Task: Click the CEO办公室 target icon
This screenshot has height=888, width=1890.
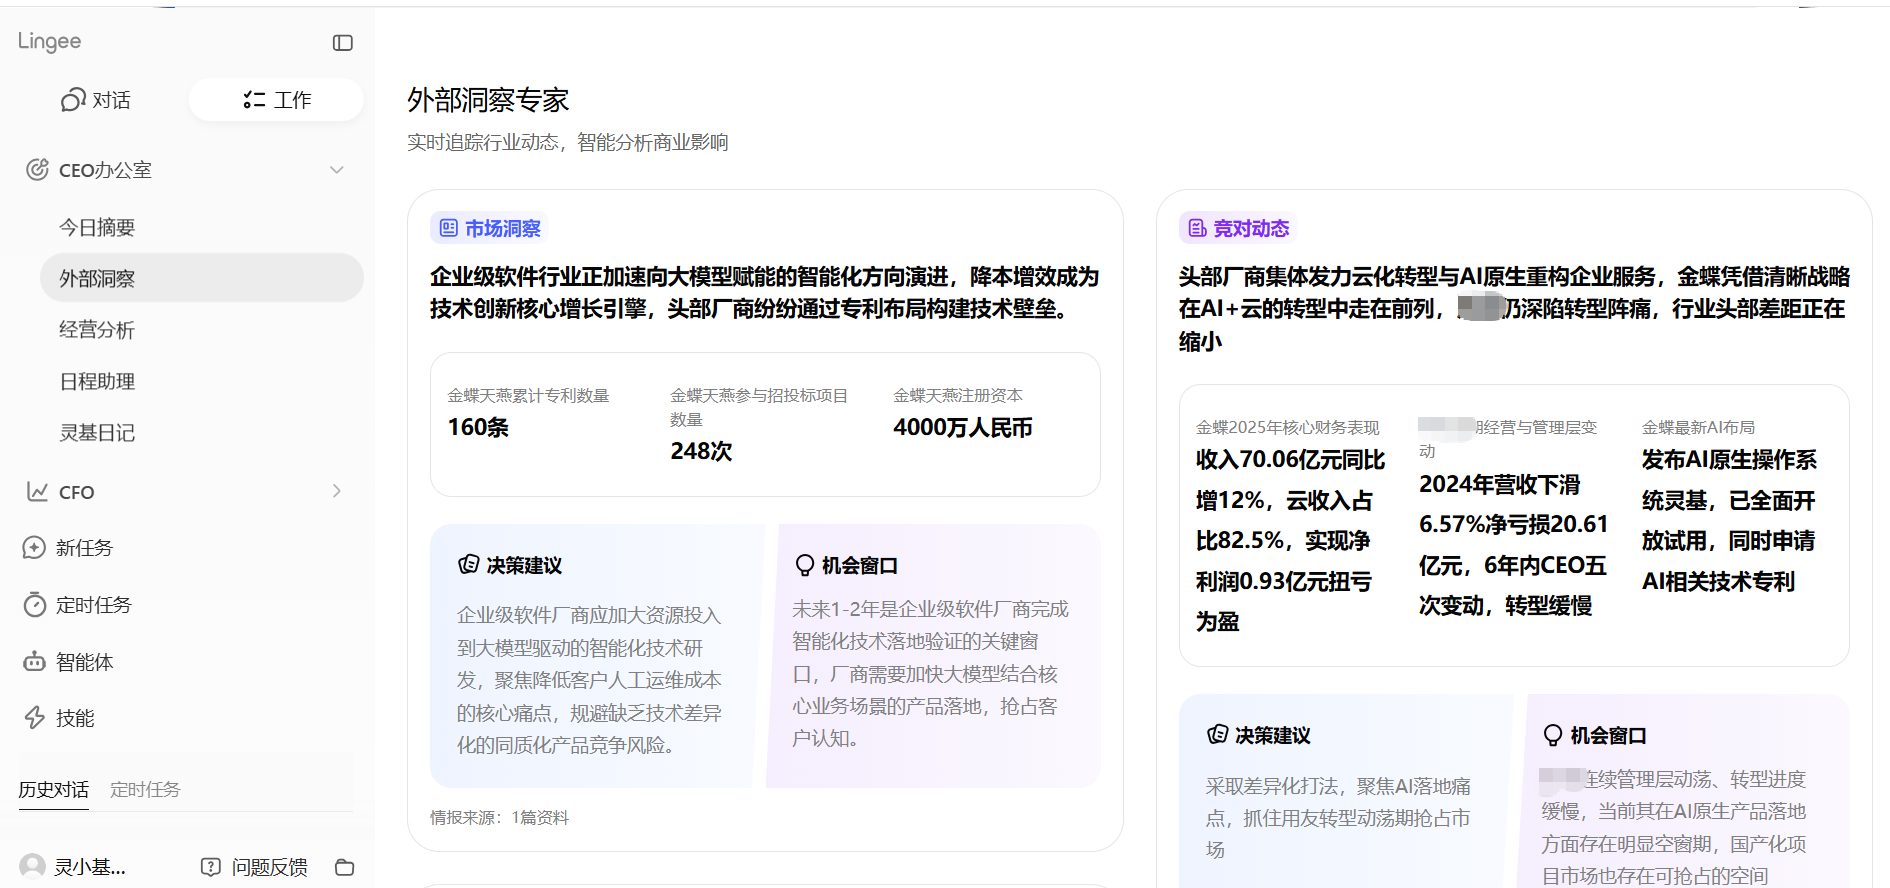Action: pos(37,170)
